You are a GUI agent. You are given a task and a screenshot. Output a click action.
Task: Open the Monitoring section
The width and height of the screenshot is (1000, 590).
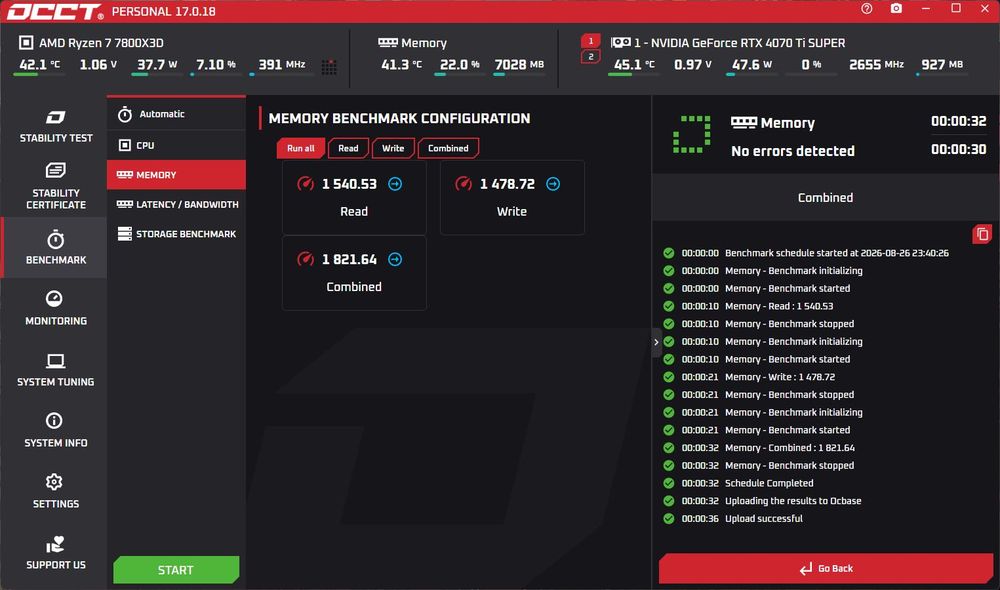click(x=55, y=308)
